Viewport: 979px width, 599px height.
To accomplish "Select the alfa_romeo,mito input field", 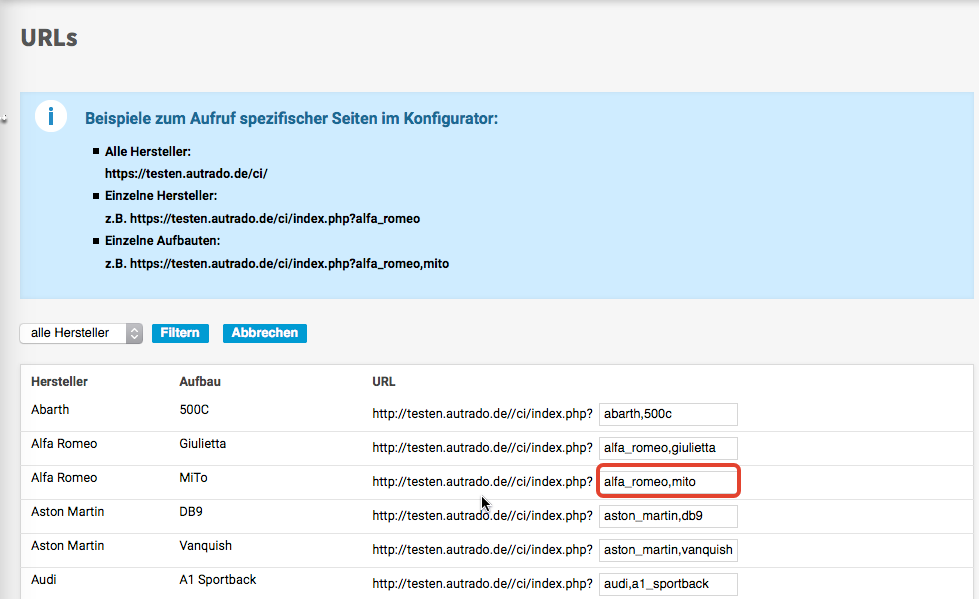I will tap(667, 482).
